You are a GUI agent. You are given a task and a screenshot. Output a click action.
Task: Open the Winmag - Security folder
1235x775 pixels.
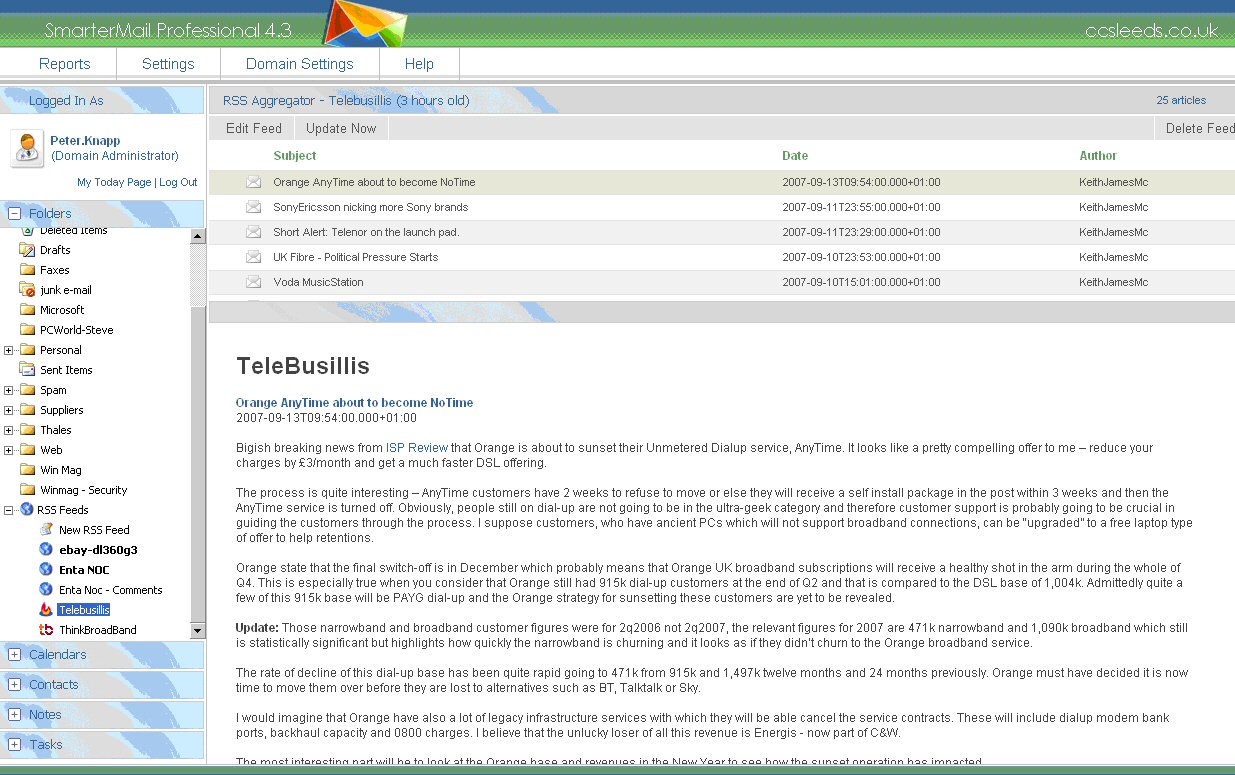84,490
